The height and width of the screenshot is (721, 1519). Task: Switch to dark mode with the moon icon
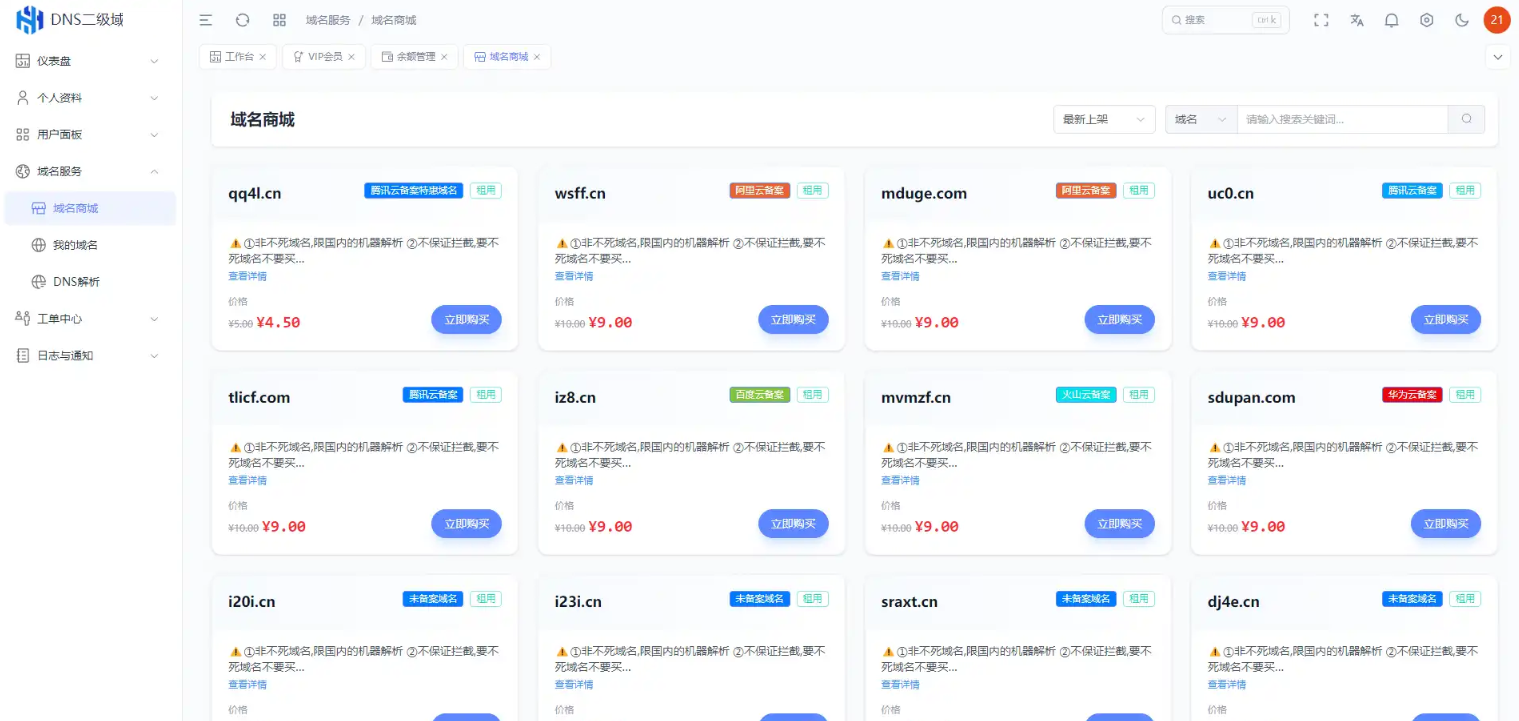click(x=1461, y=19)
